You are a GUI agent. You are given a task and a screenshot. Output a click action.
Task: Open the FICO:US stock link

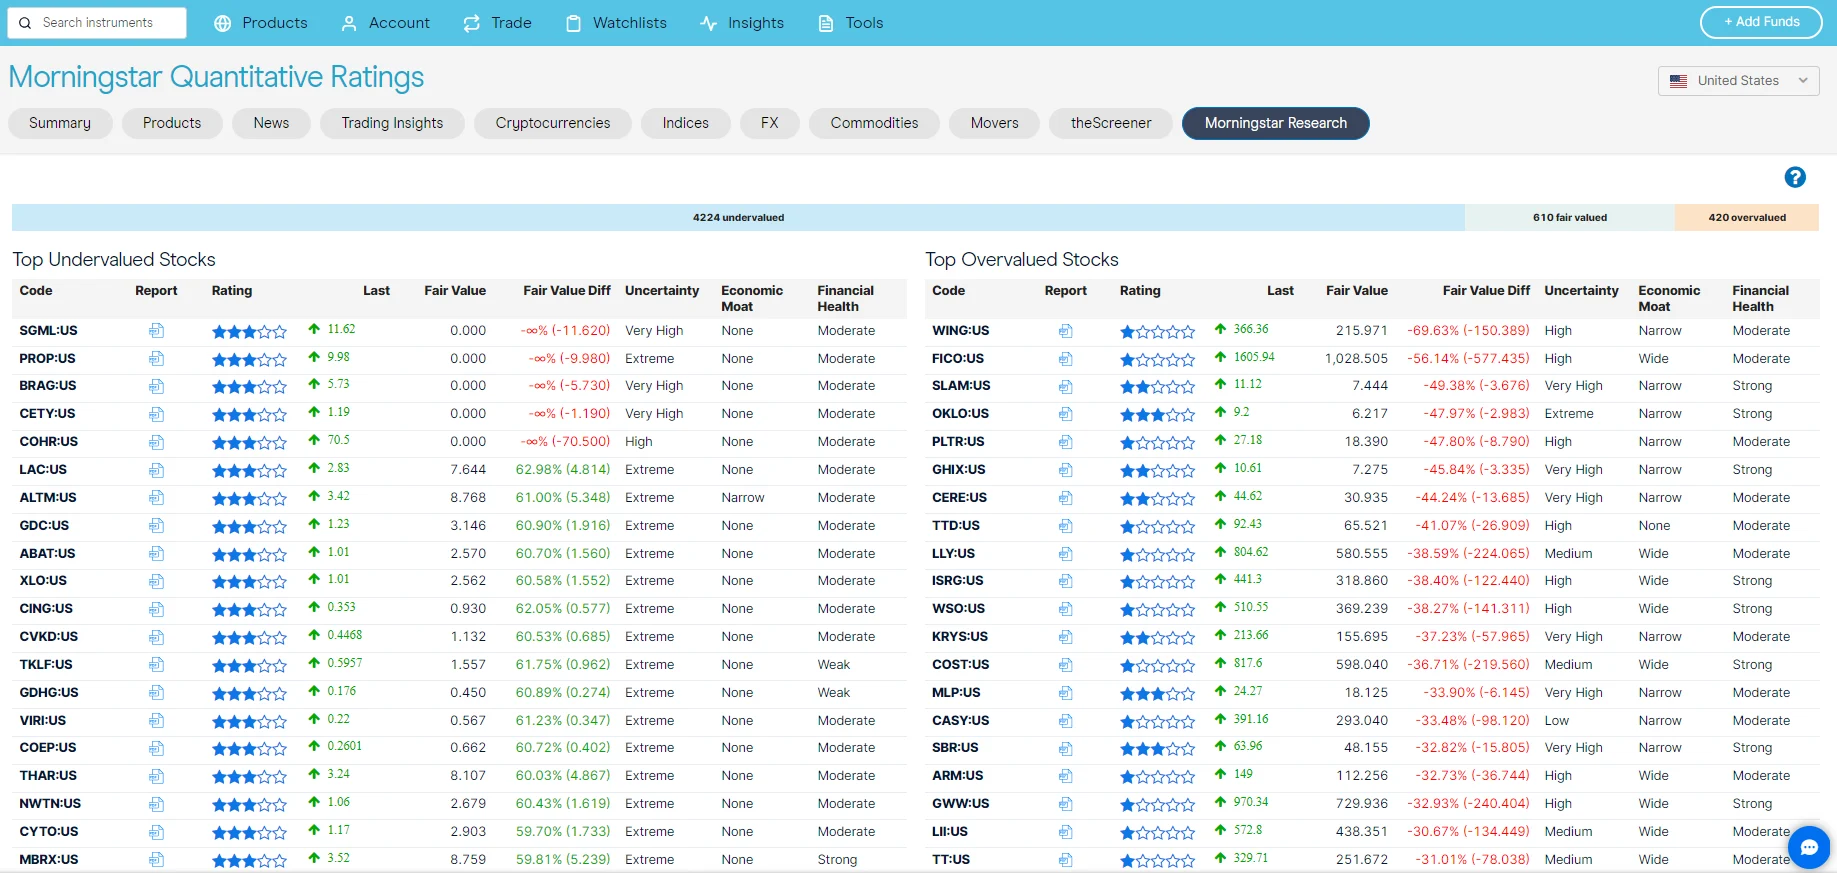(x=957, y=359)
